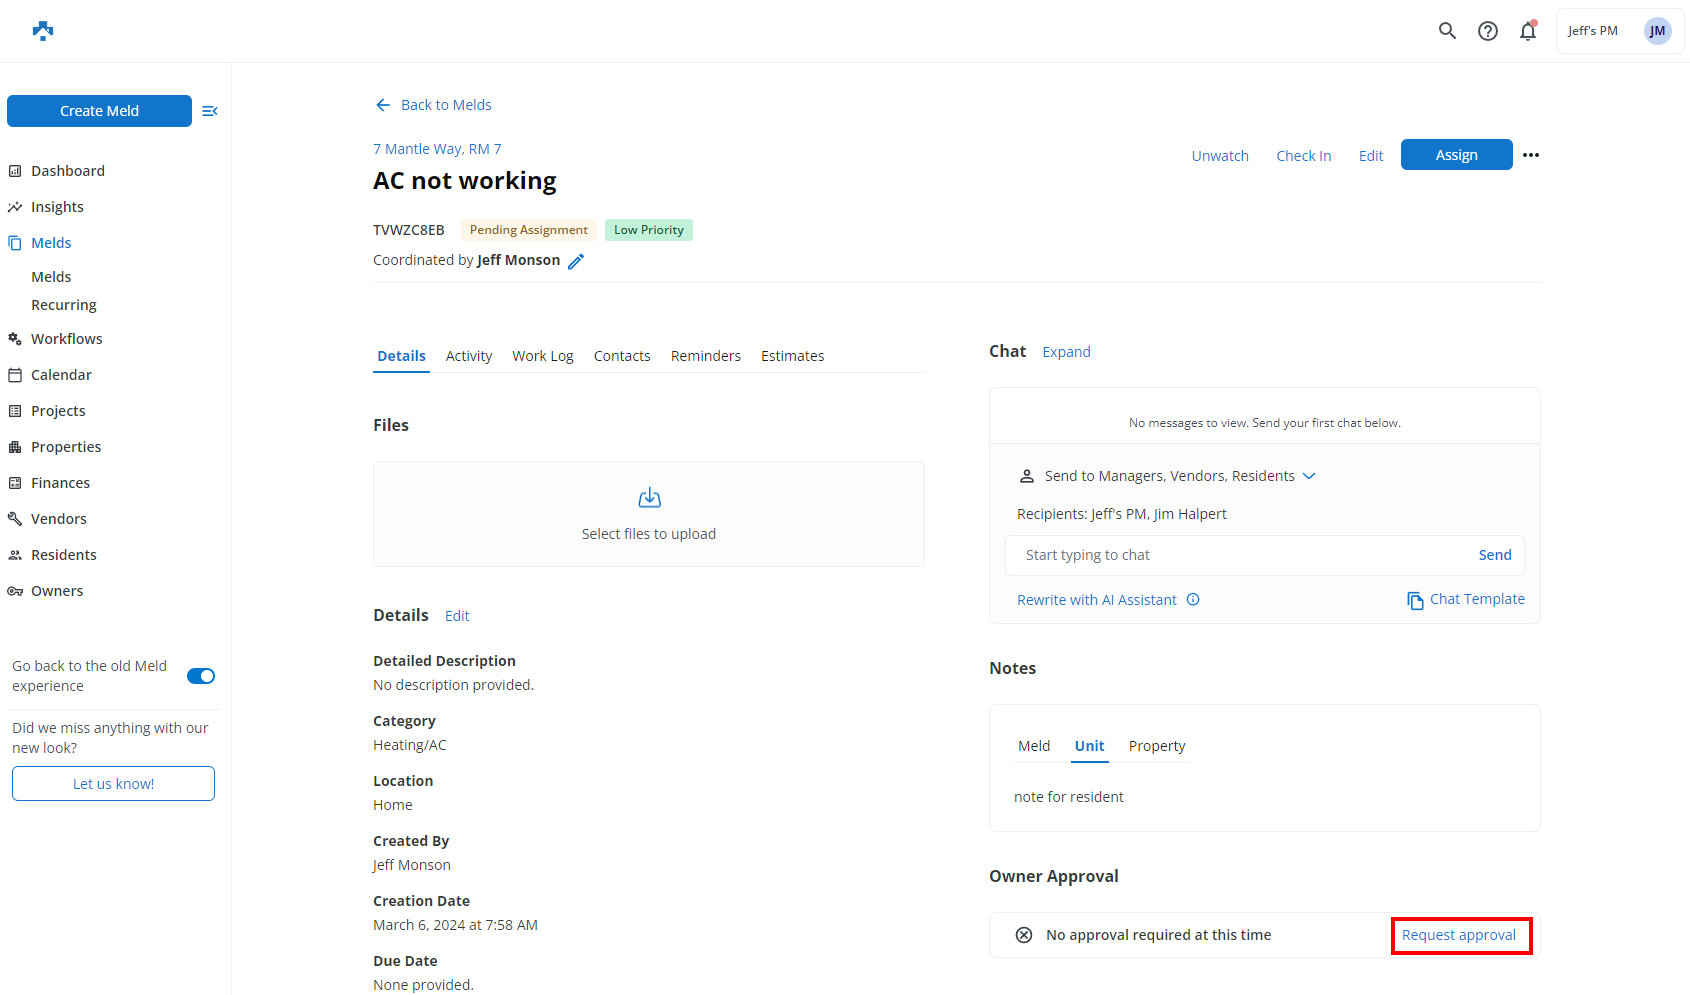Click the chat message input field

click(x=1240, y=555)
